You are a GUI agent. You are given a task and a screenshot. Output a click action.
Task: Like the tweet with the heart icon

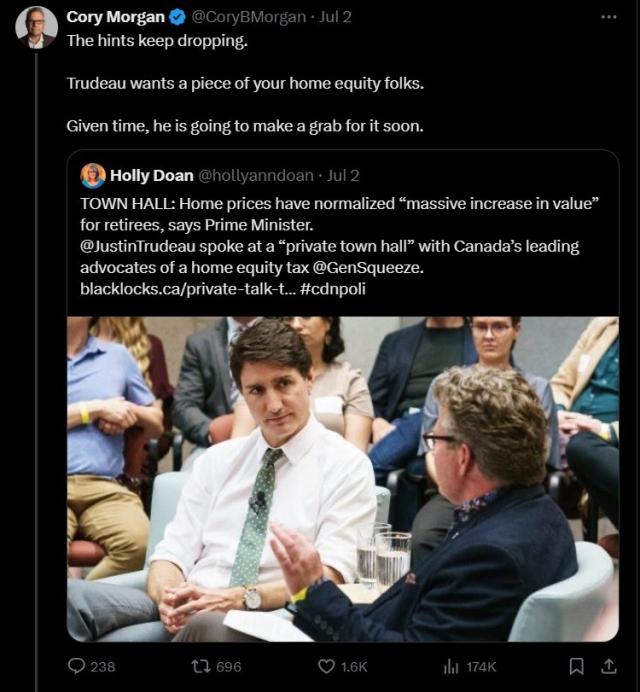tap(326, 666)
